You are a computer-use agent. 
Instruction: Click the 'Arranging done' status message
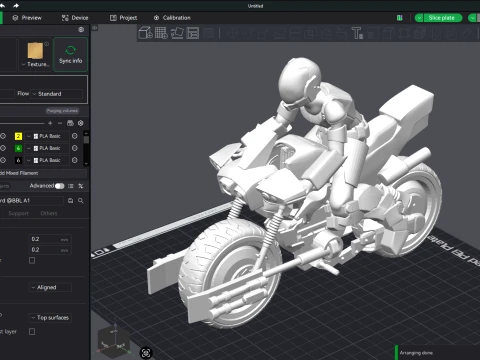416,353
